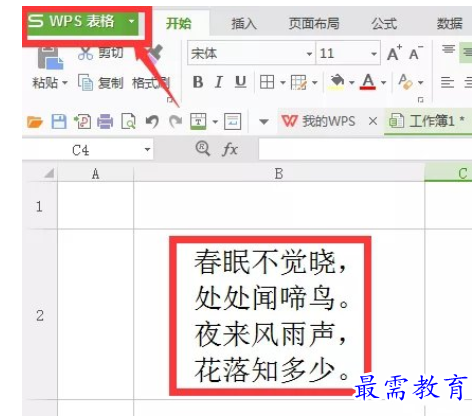Click the 粘贴 paste icon
The width and height of the screenshot is (476, 419).
point(50,58)
